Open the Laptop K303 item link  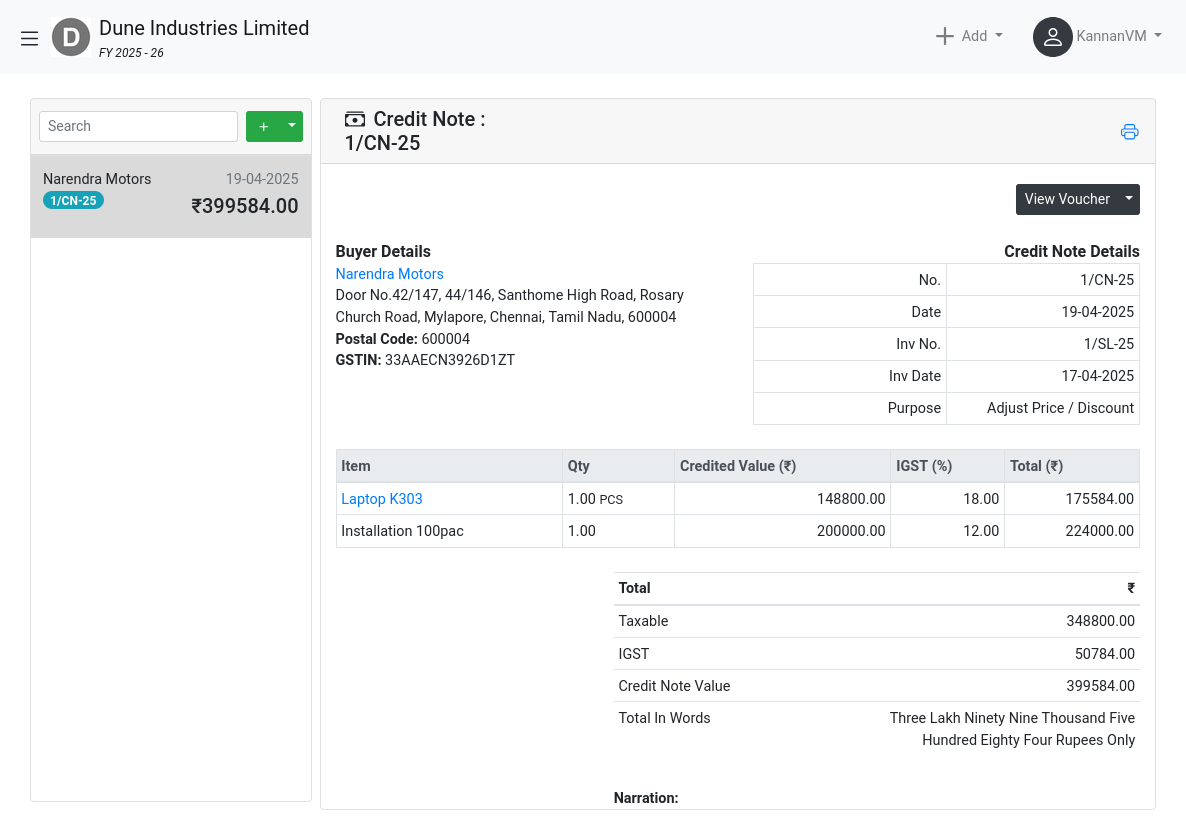382,499
